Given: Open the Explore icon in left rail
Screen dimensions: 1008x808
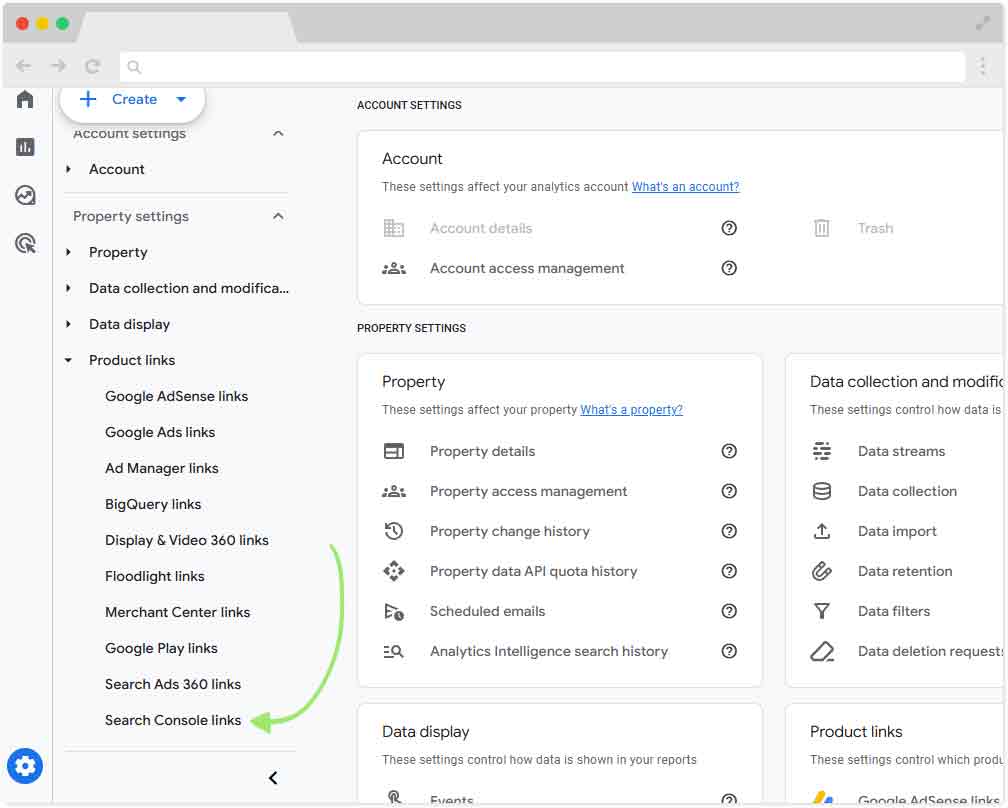Looking at the screenshot, I should pos(25,195).
